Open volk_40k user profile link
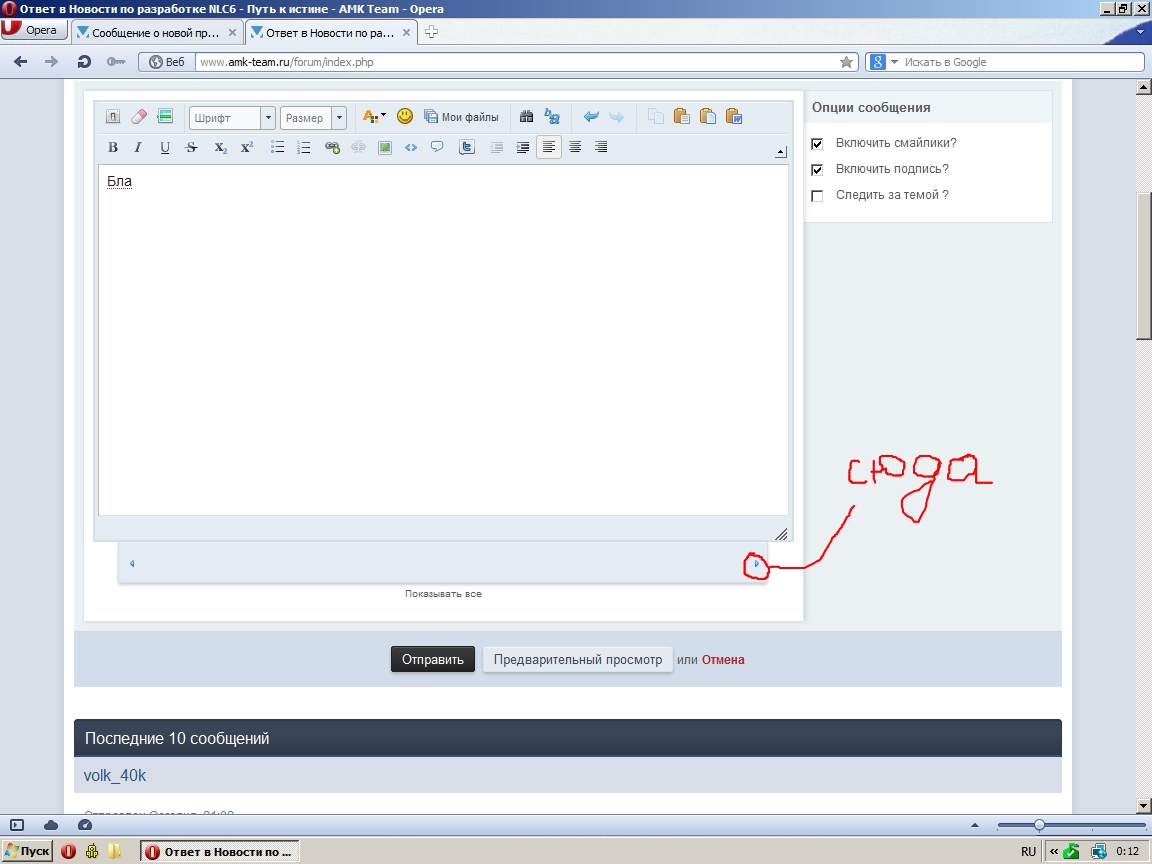Screen dimensions: 1152x864 (115, 775)
